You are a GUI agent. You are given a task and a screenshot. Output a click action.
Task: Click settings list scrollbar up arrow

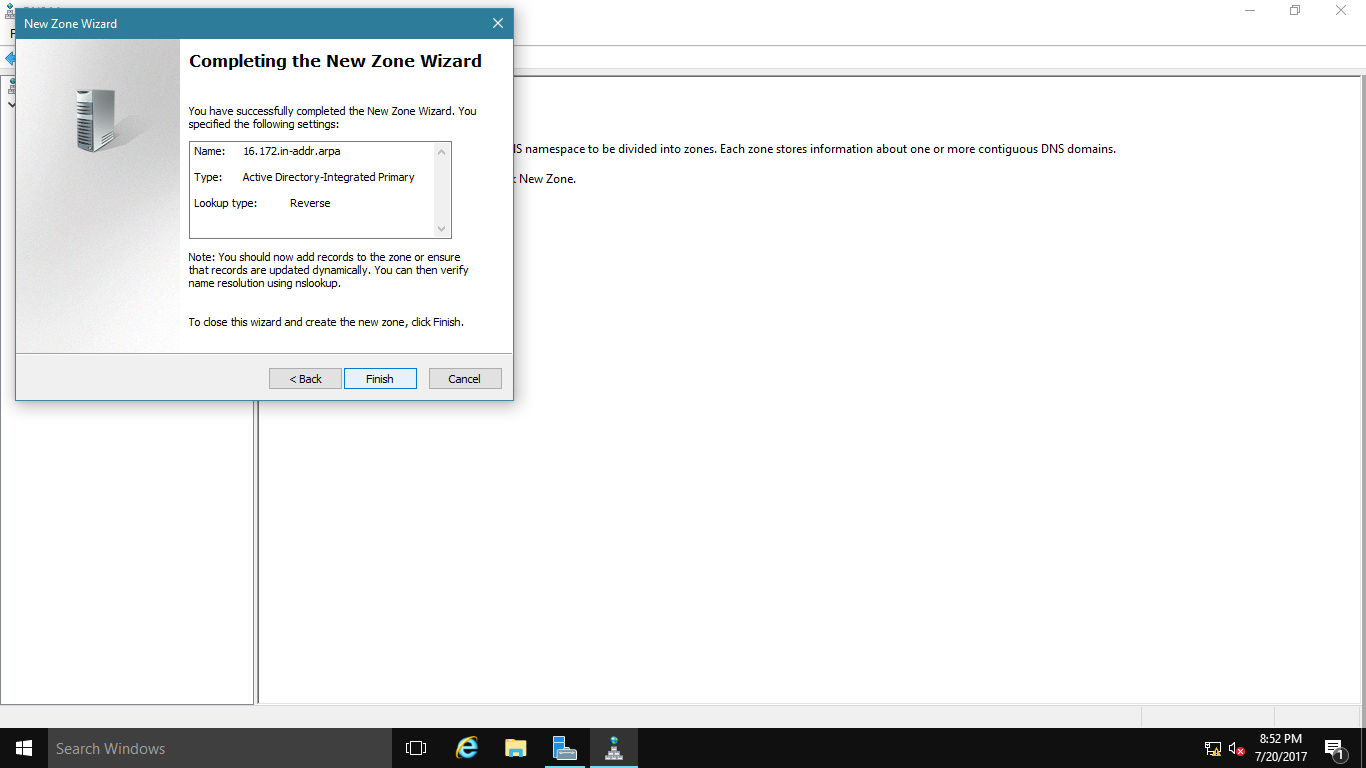[442, 151]
